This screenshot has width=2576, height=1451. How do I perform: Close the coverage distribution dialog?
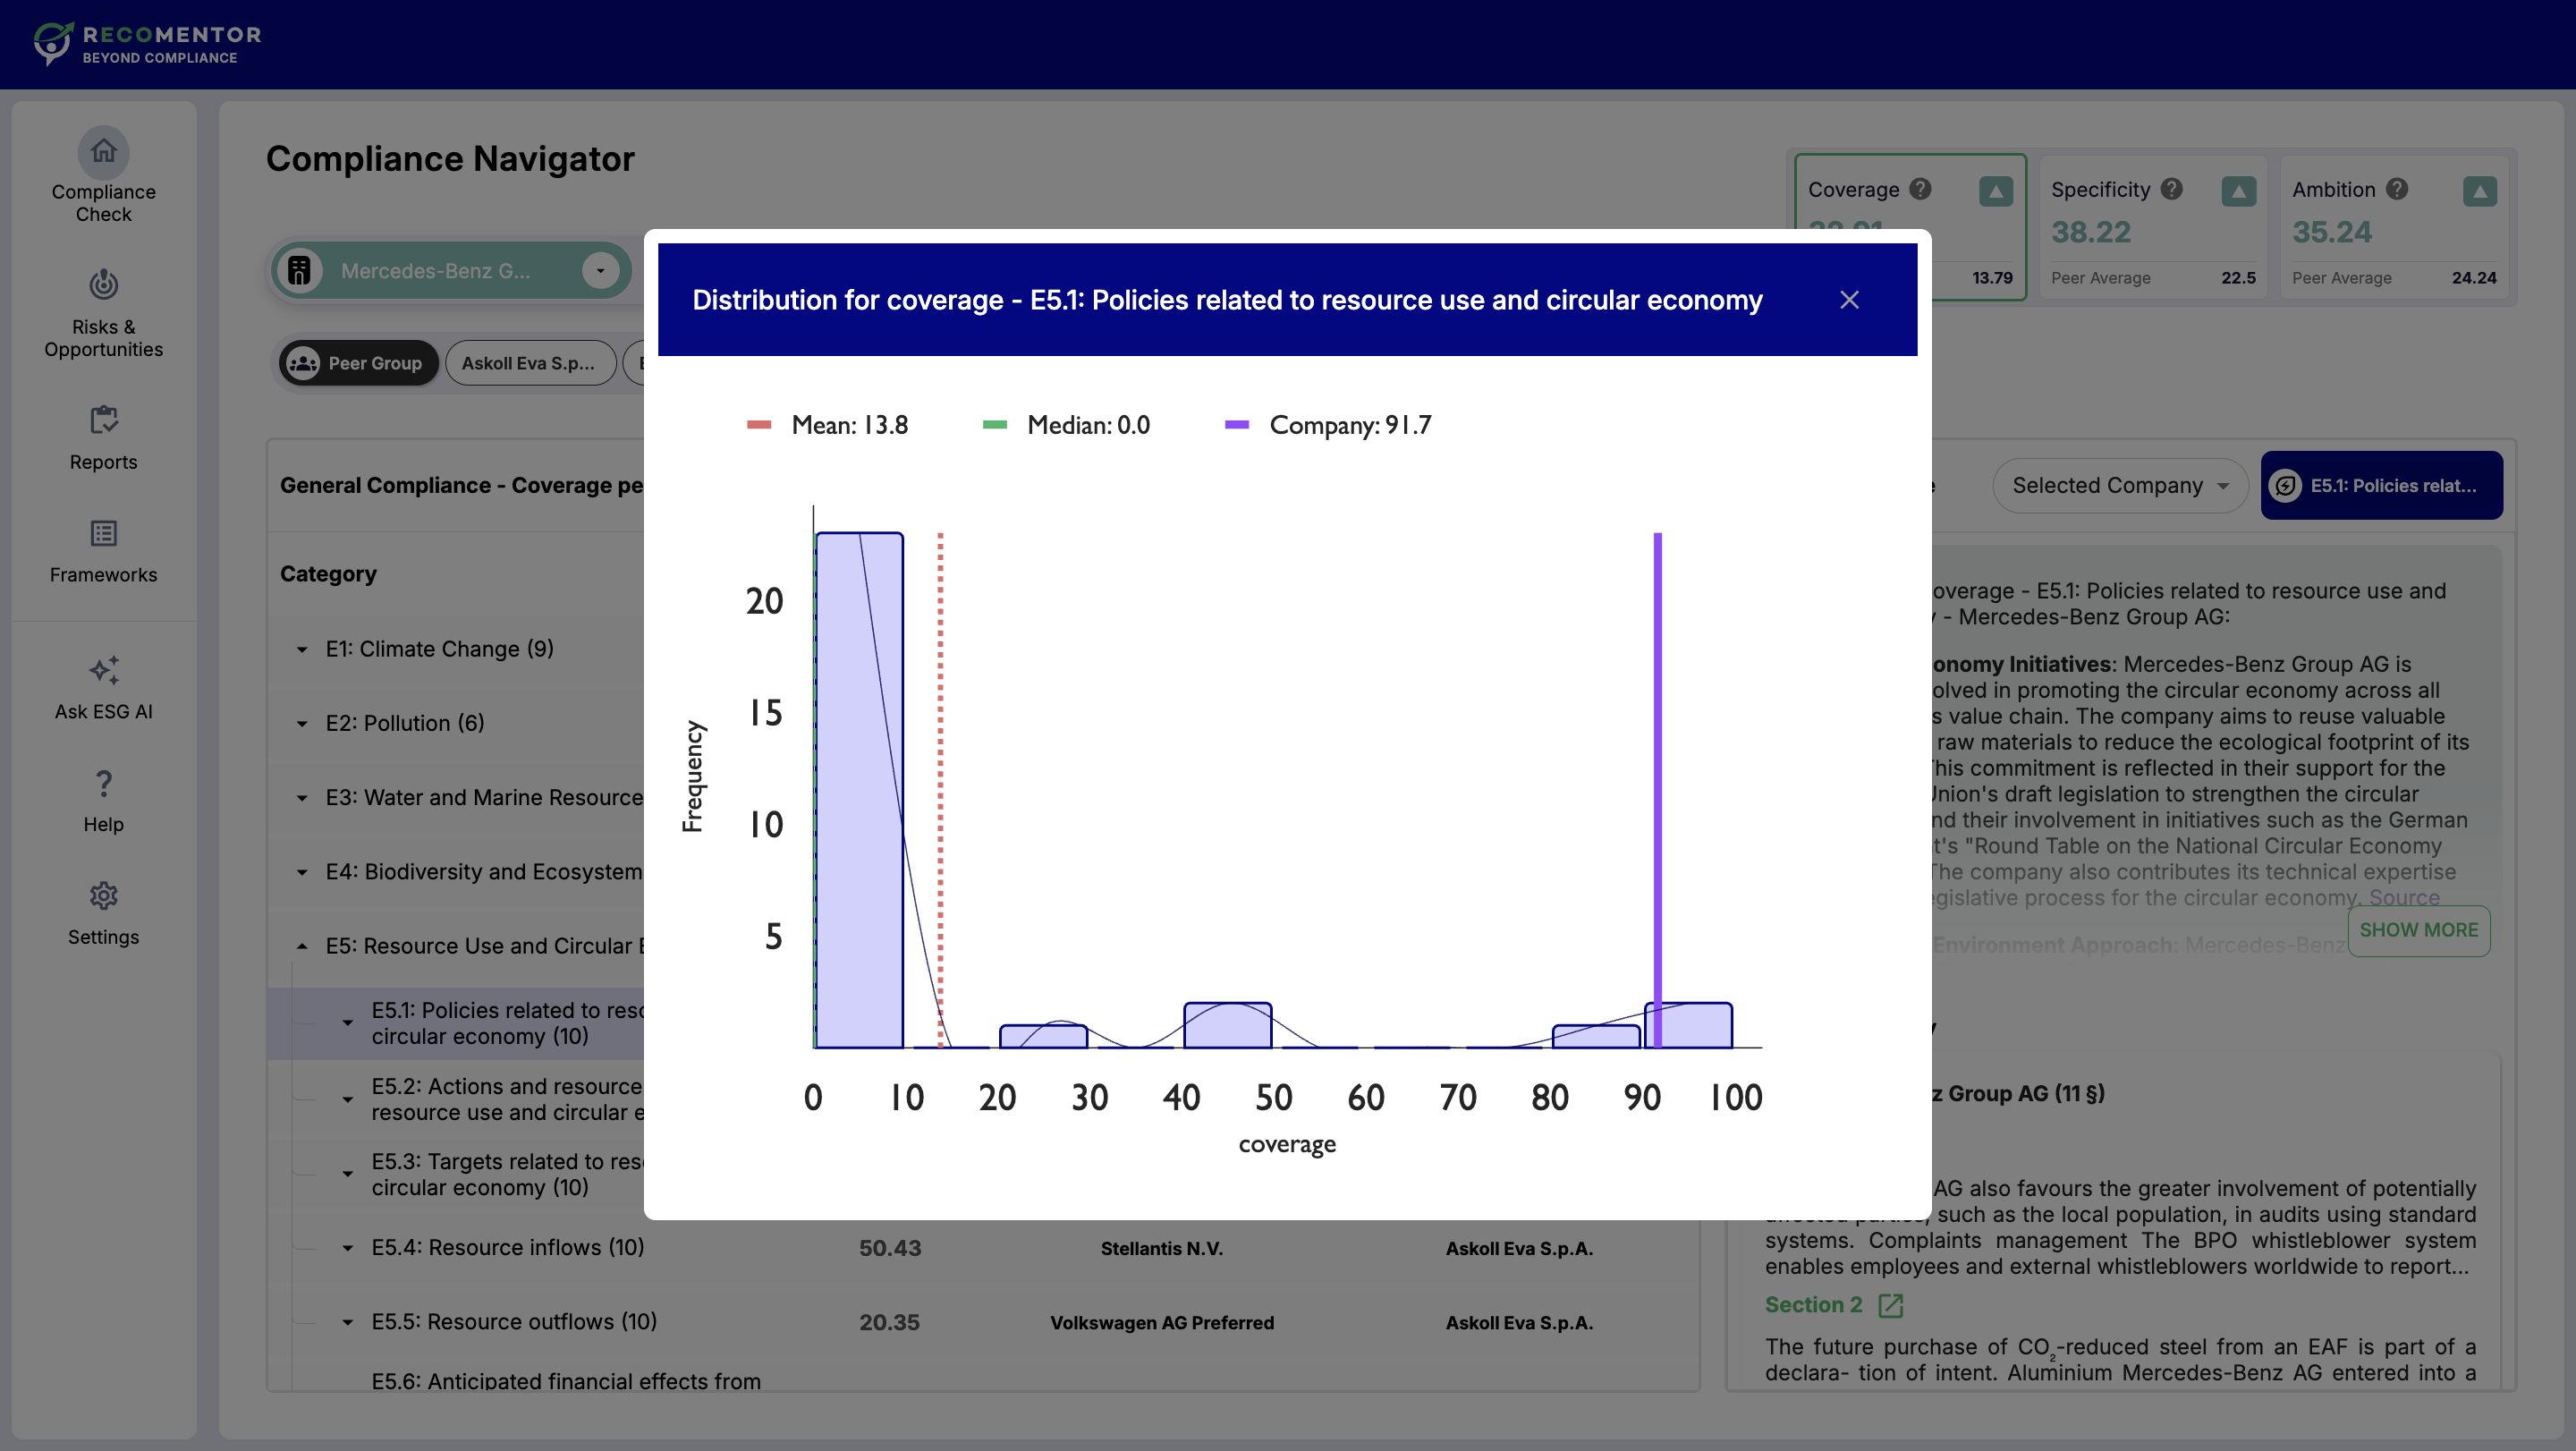click(1849, 300)
